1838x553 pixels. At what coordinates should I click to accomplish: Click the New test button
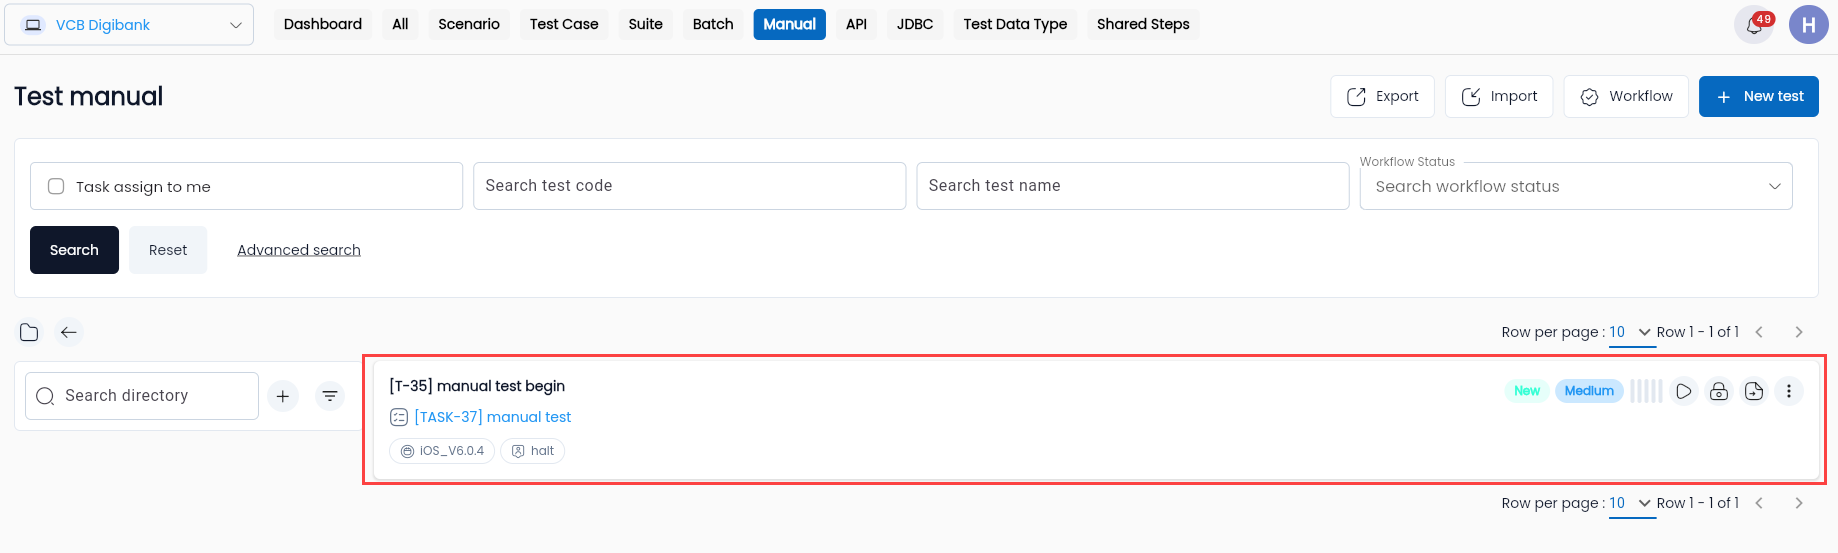coord(1759,96)
